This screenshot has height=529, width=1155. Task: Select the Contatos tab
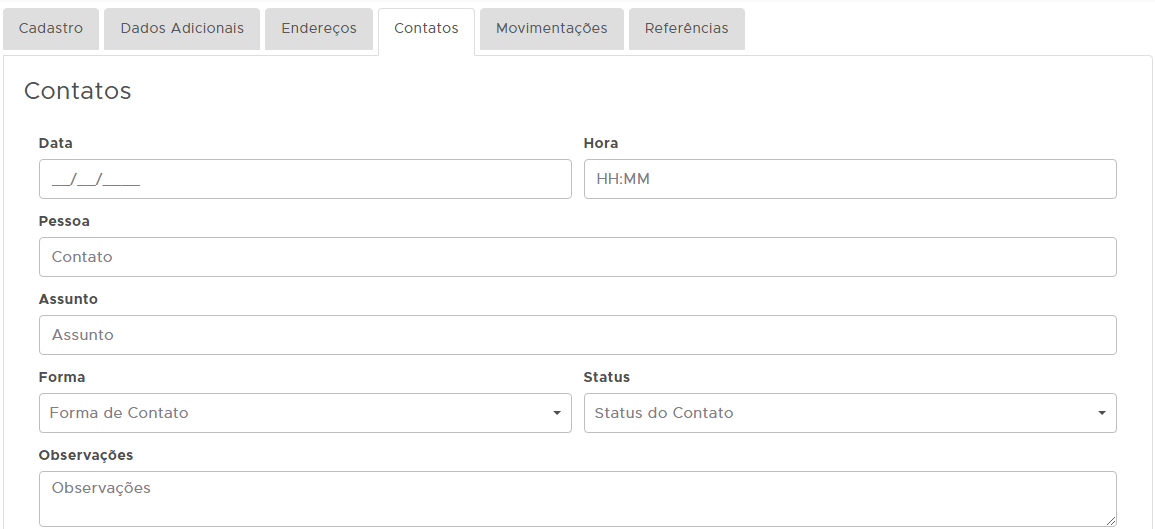pos(426,29)
